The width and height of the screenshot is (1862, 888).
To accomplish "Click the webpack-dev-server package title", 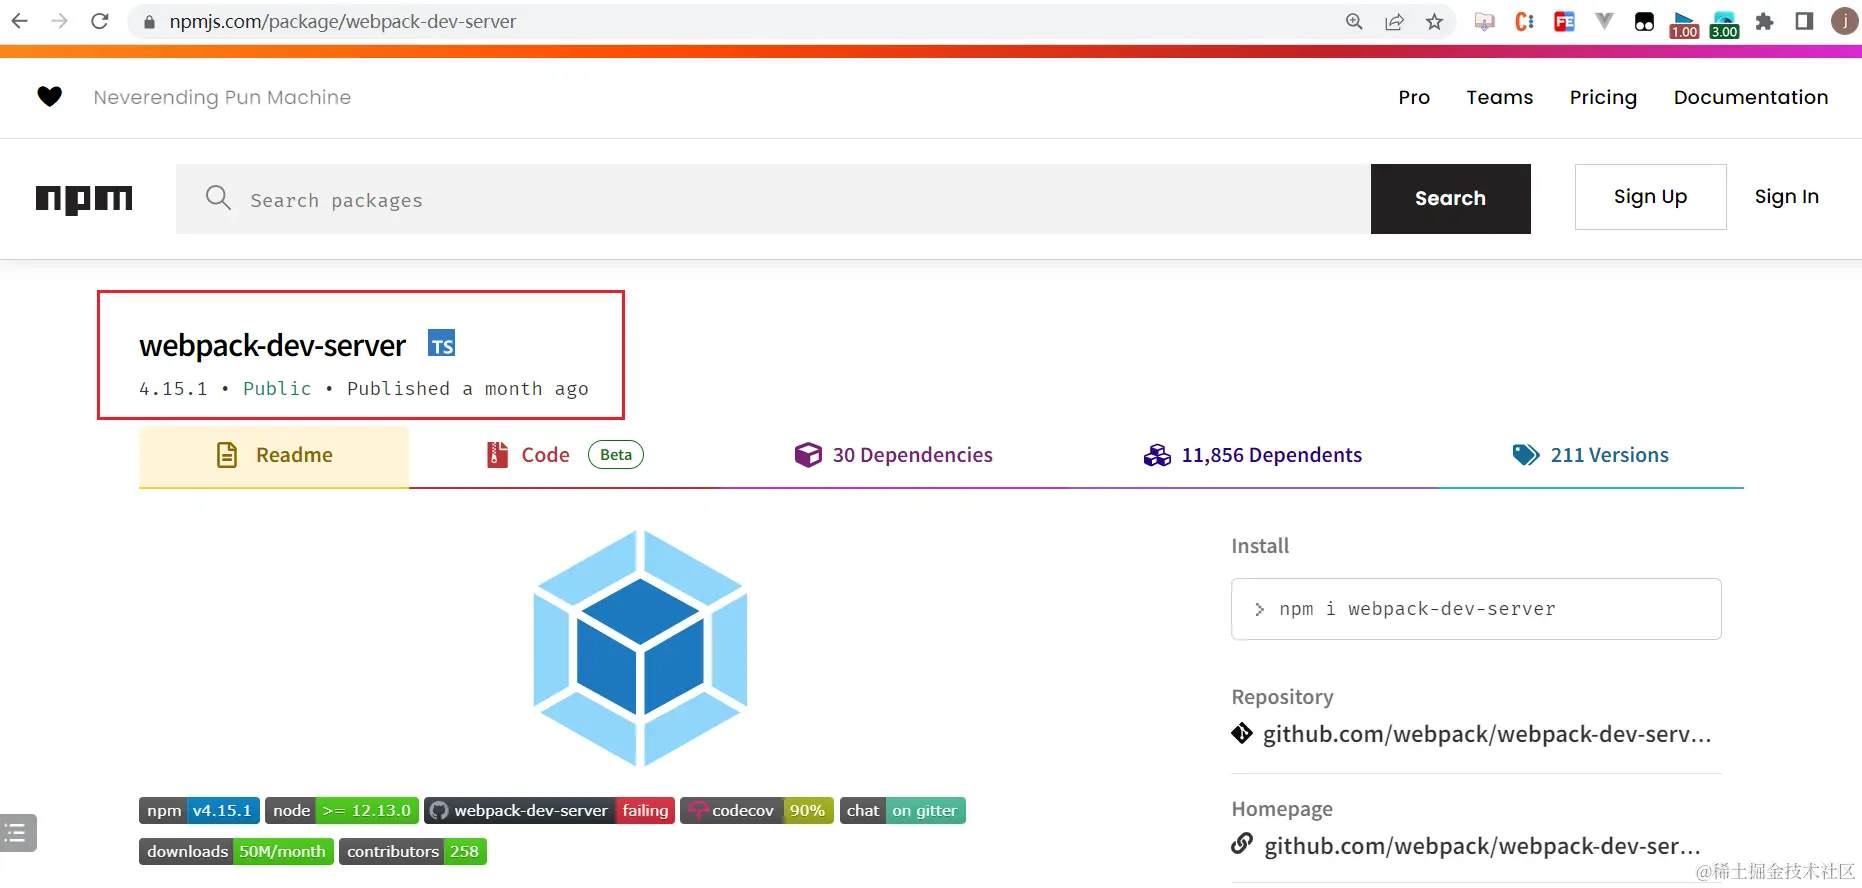I will (x=272, y=345).
